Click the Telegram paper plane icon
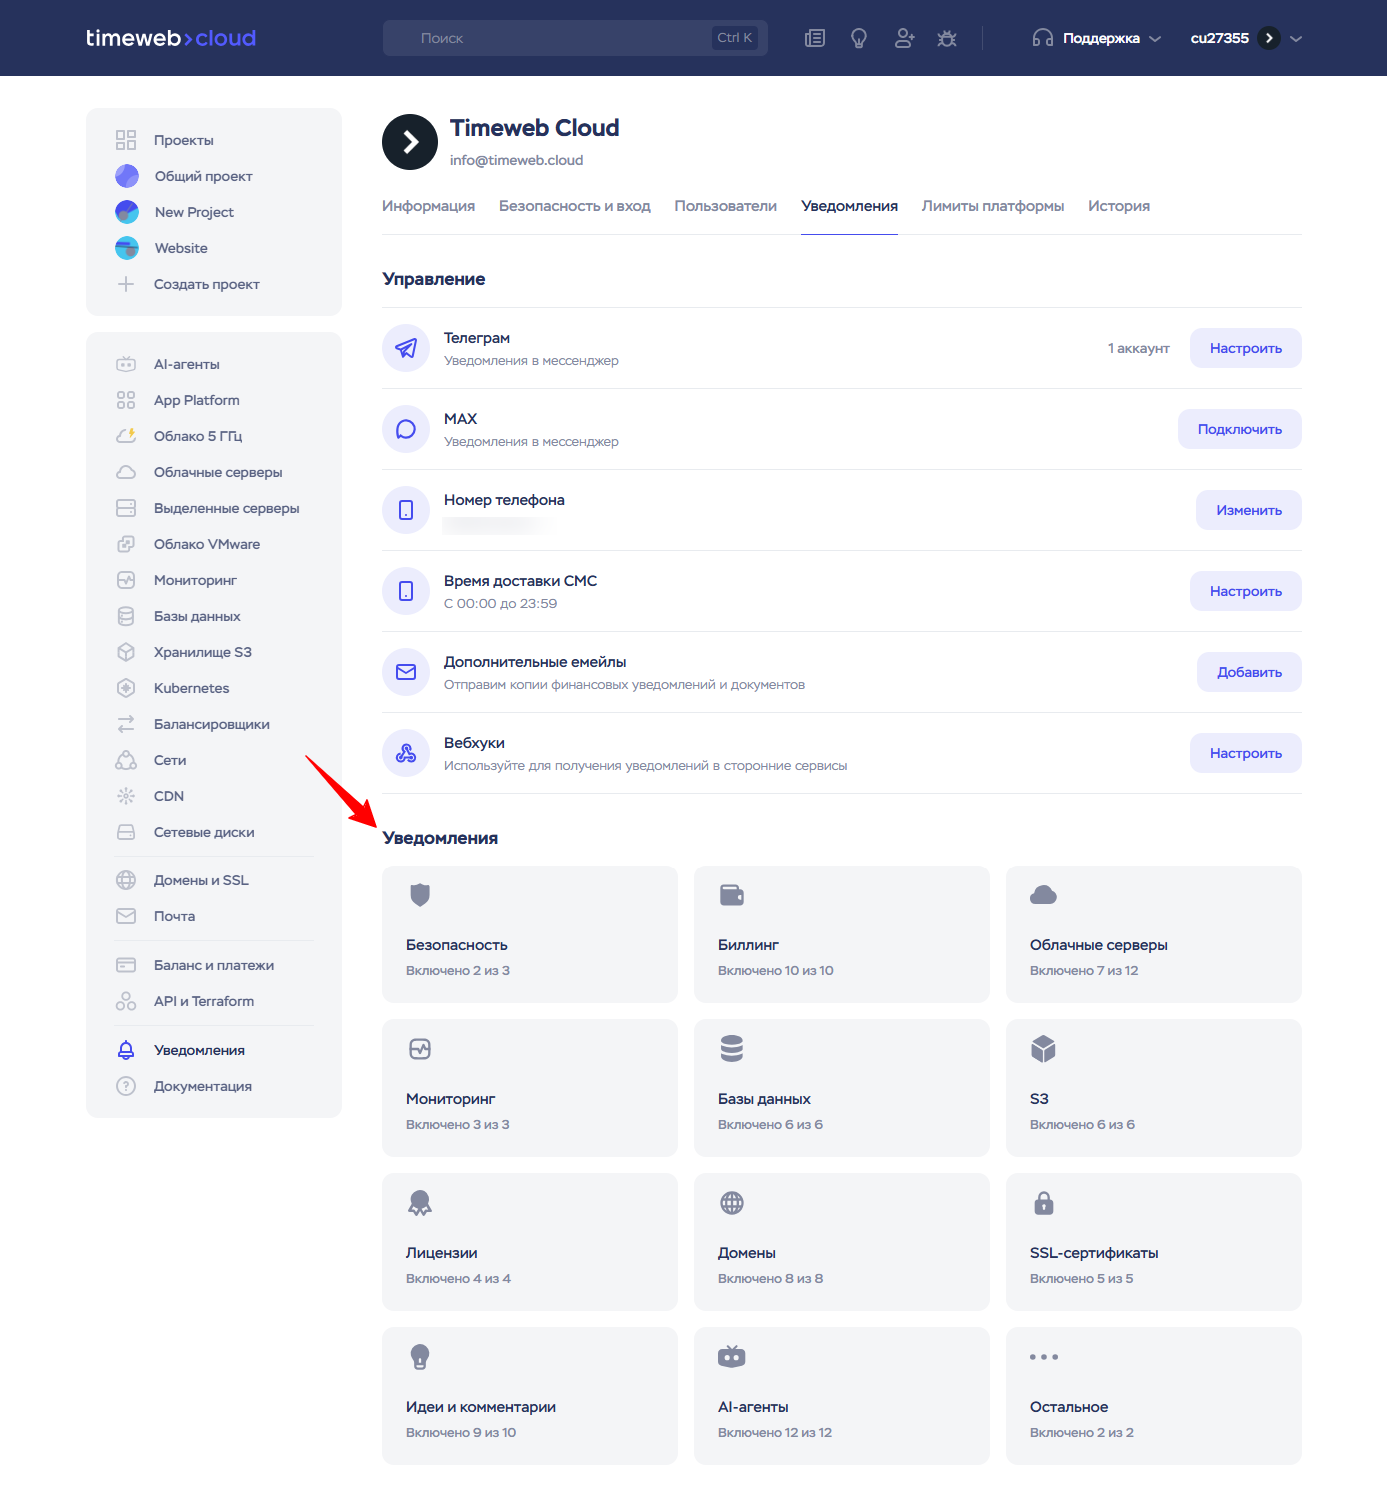This screenshot has width=1387, height=1506. coord(406,348)
